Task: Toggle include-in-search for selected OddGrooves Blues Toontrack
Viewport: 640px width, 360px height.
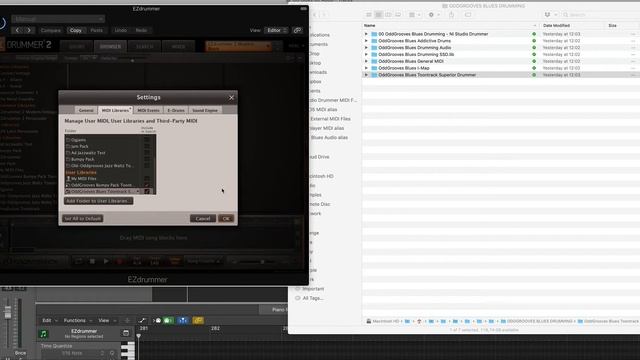Action: click(147, 191)
